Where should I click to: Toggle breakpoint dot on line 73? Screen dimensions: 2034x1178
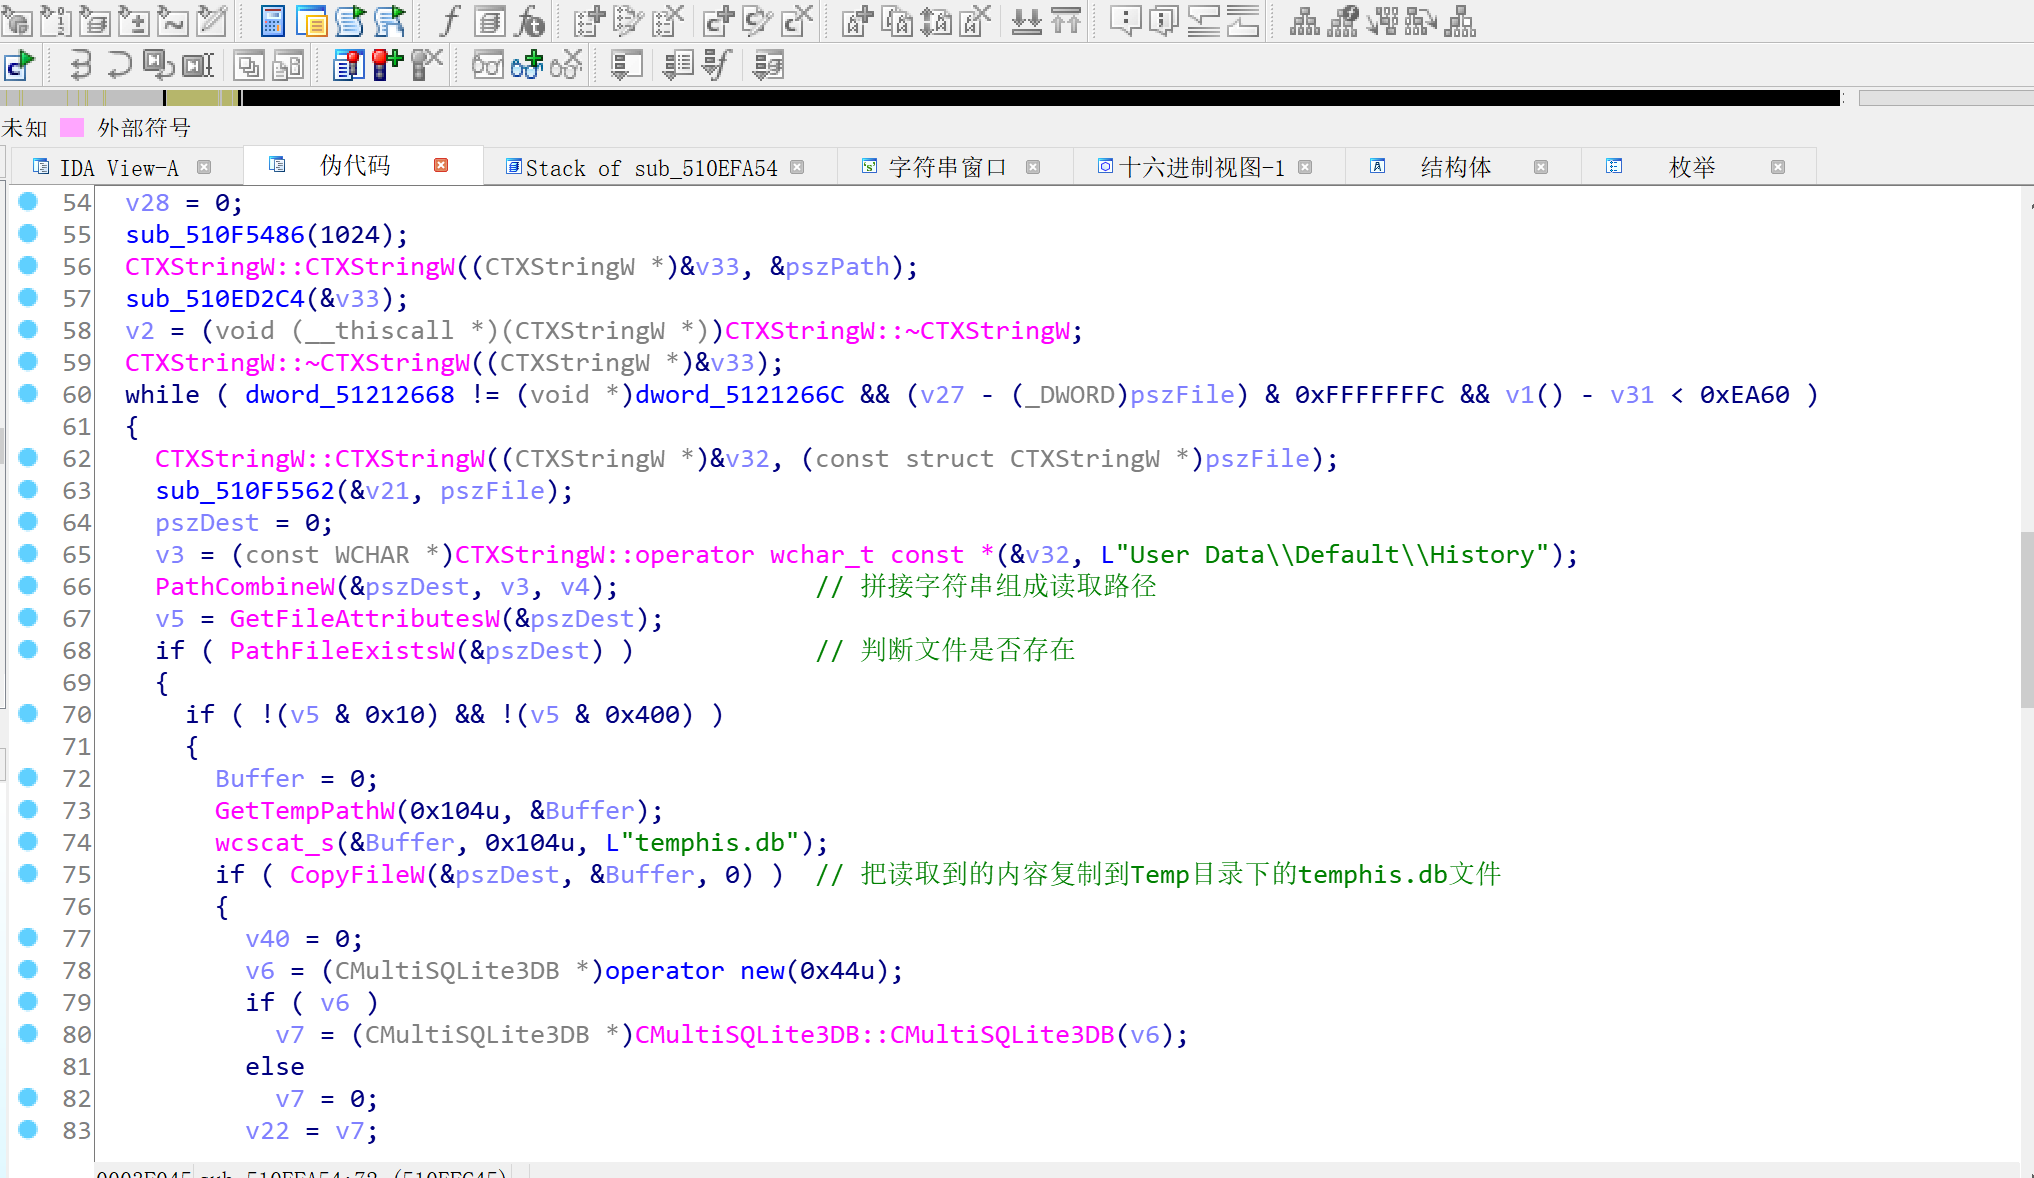(x=28, y=810)
